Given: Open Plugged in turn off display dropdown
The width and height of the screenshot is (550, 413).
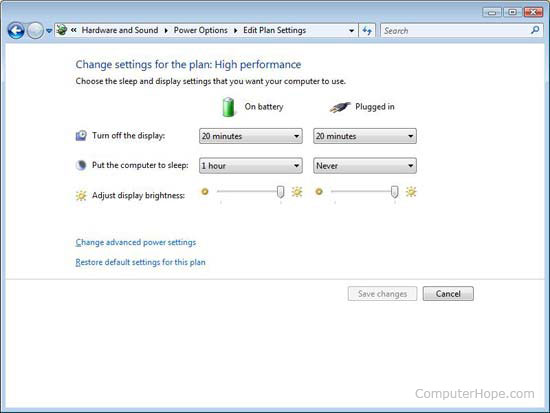Looking at the screenshot, I should [x=365, y=136].
